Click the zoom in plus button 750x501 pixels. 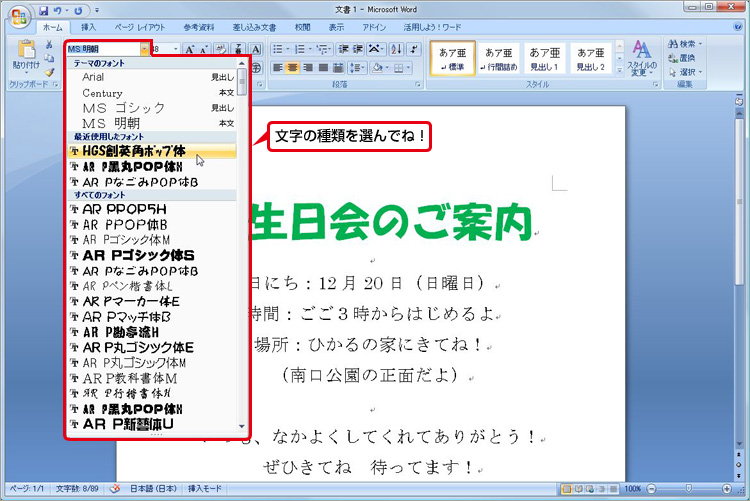(x=727, y=489)
